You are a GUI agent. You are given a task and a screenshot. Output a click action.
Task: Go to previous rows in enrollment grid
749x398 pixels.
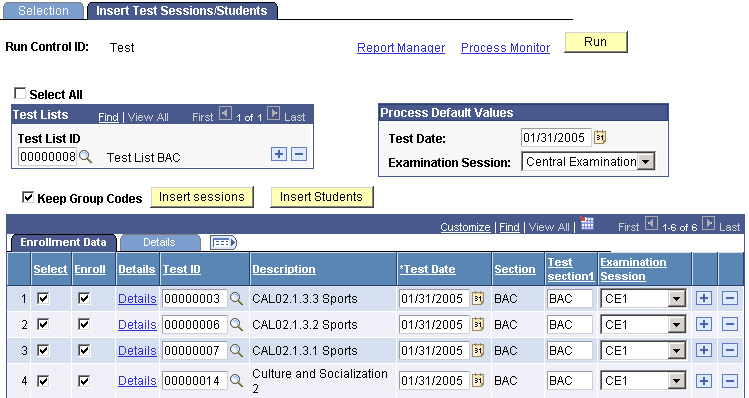tap(651, 223)
